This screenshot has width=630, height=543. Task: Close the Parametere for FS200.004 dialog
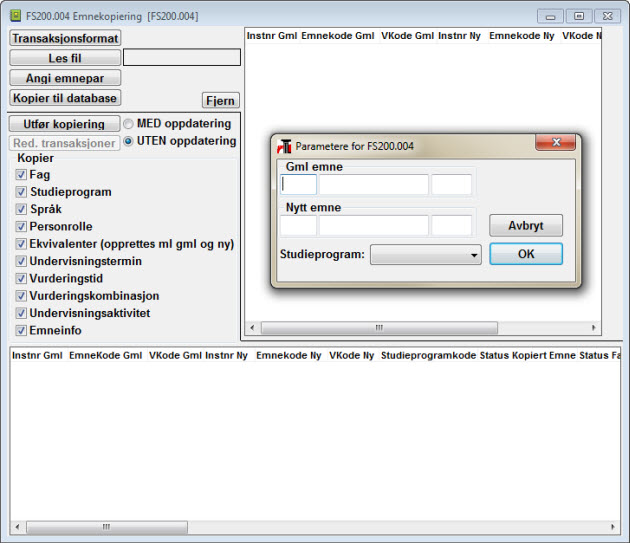click(x=556, y=142)
